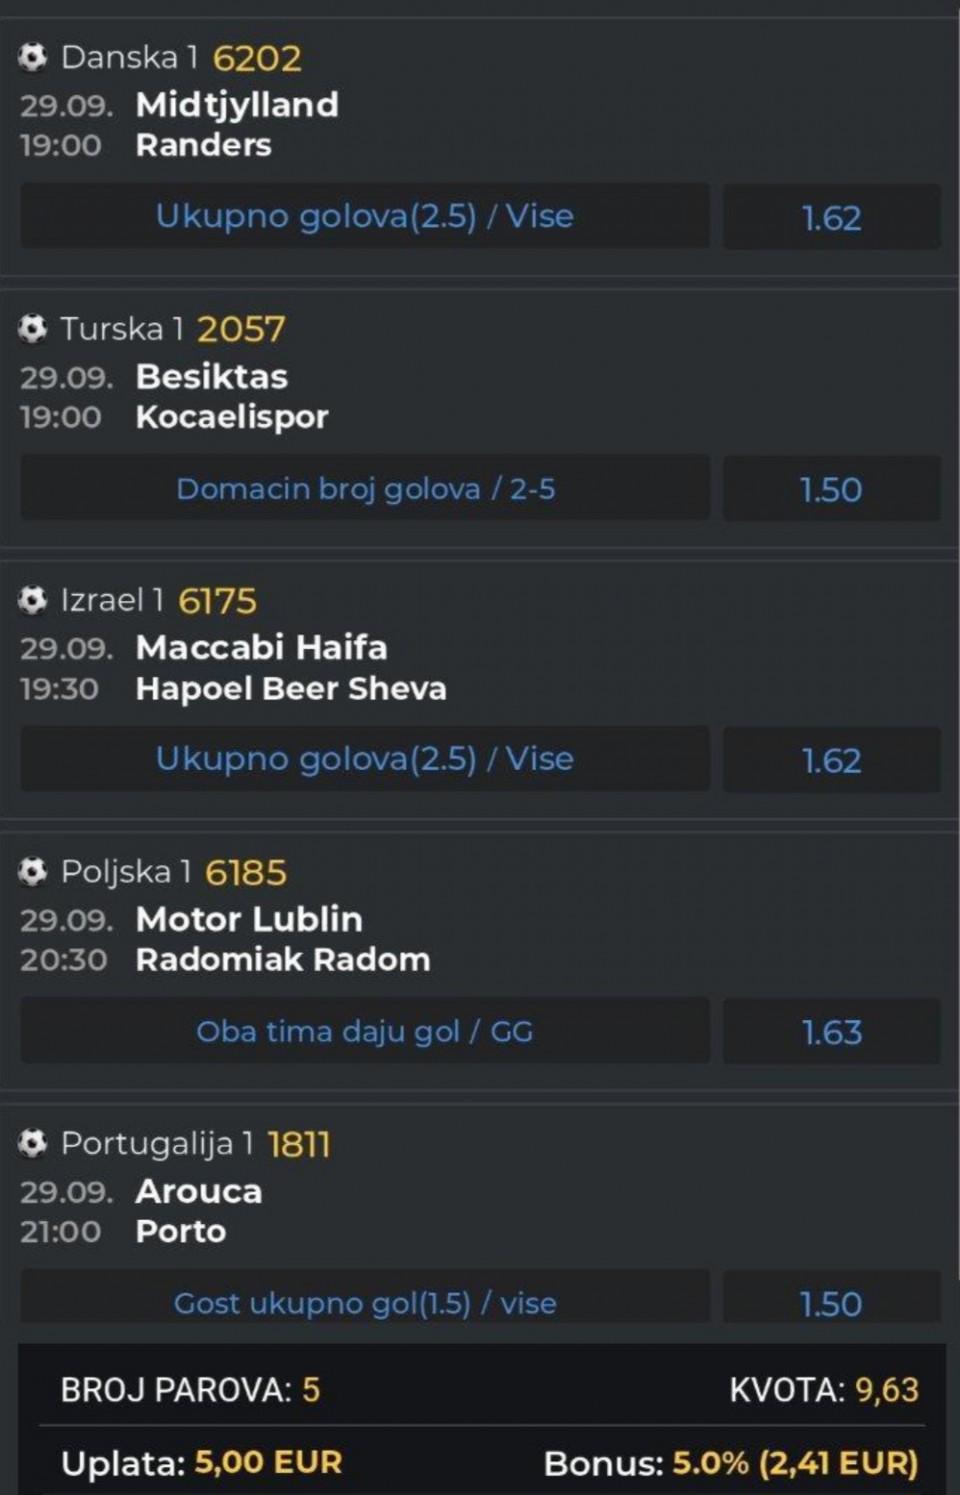Tap the 1.62 odds for Maccabi Haifa match
Screen dimensions: 960x1495
pyautogui.click(x=831, y=760)
